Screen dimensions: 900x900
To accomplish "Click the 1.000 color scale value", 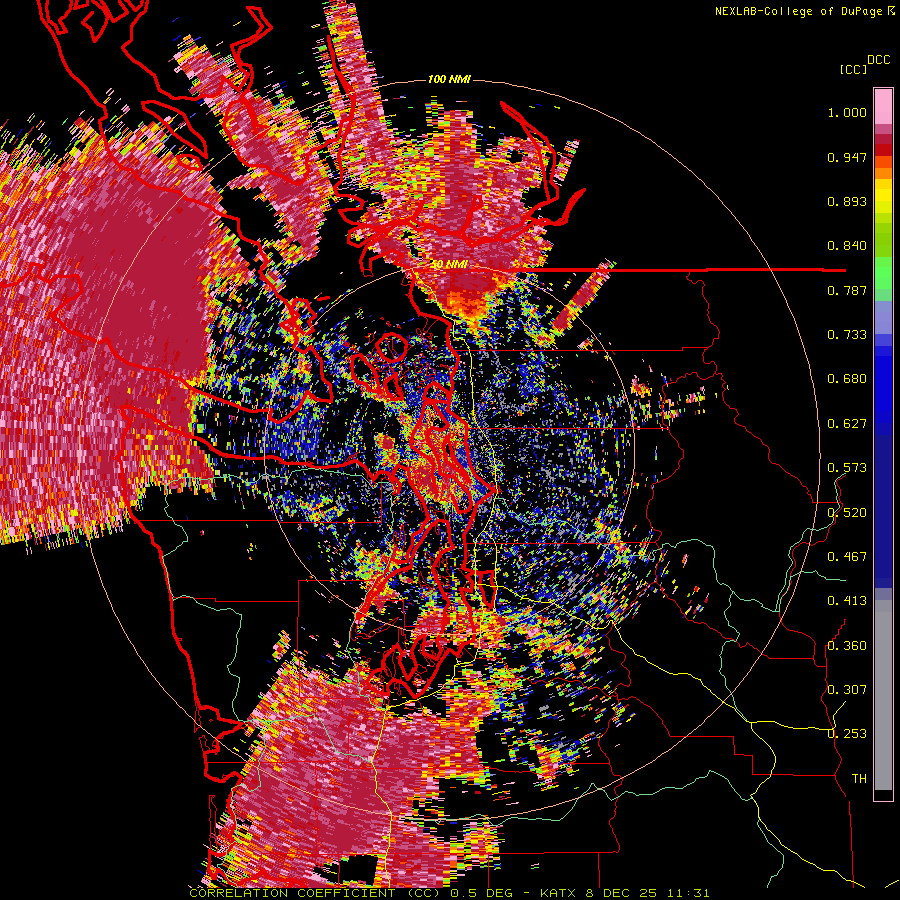I will 847,112.
